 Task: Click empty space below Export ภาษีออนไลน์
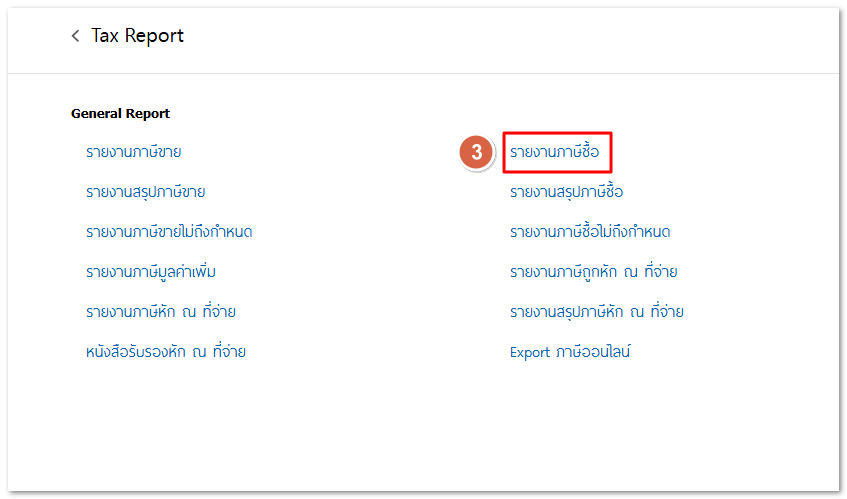tap(570, 420)
